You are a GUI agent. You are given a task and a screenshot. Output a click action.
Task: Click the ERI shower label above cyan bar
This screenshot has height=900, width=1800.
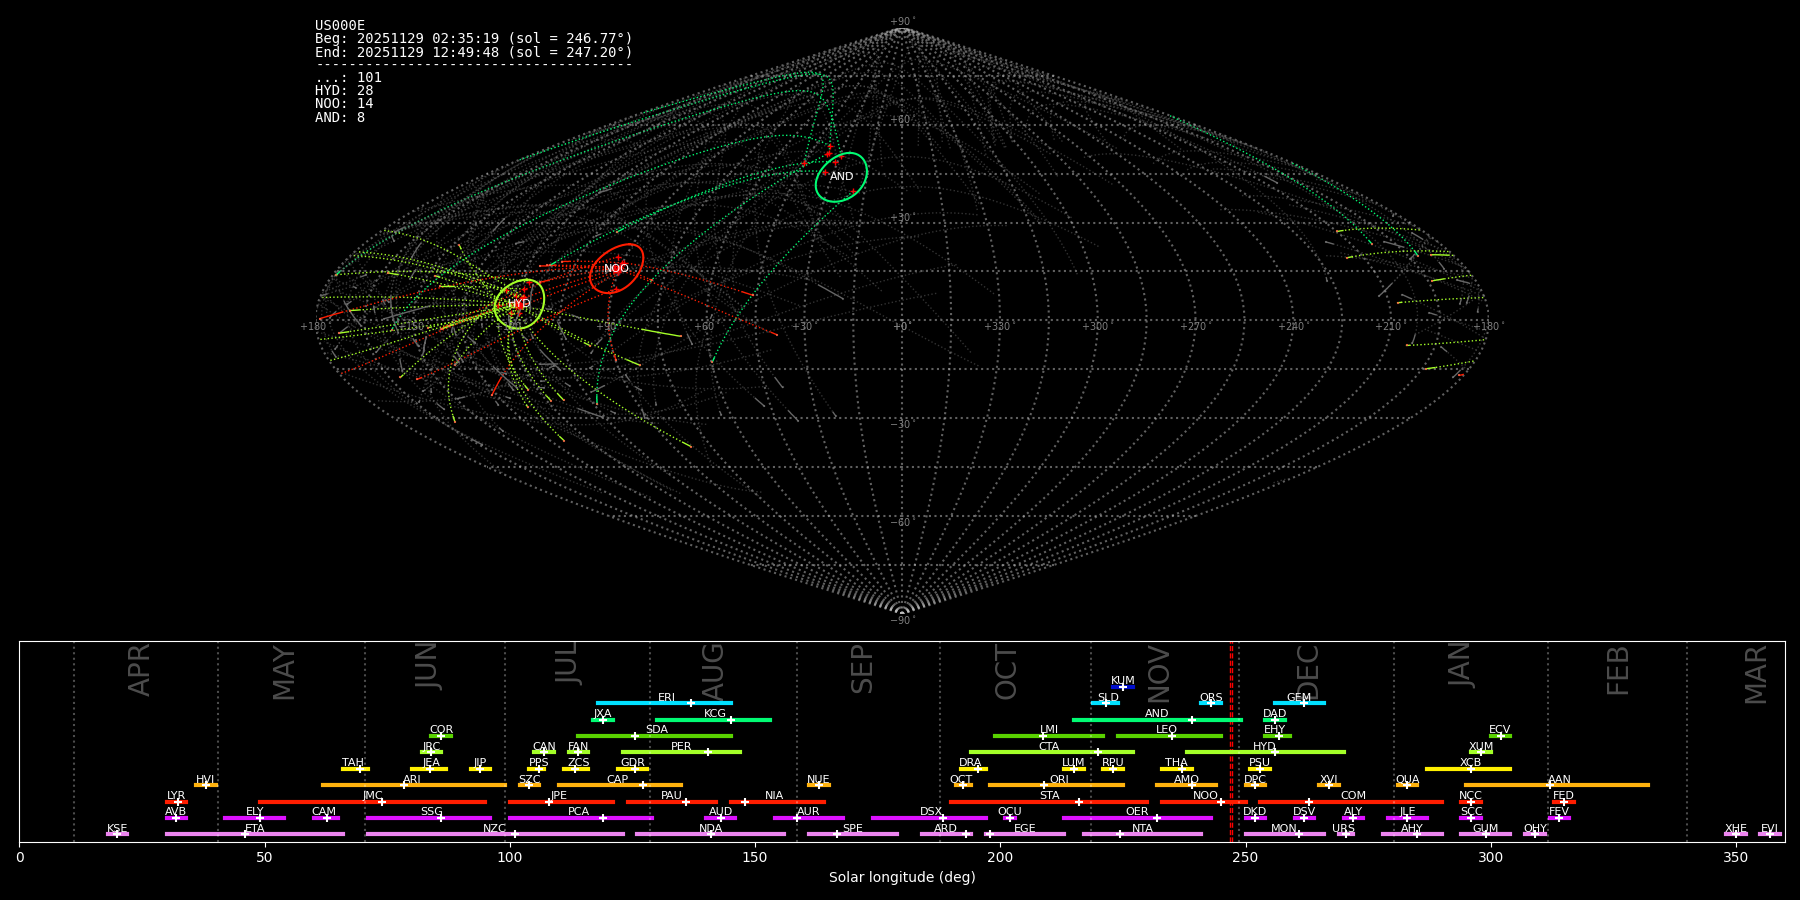point(666,698)
